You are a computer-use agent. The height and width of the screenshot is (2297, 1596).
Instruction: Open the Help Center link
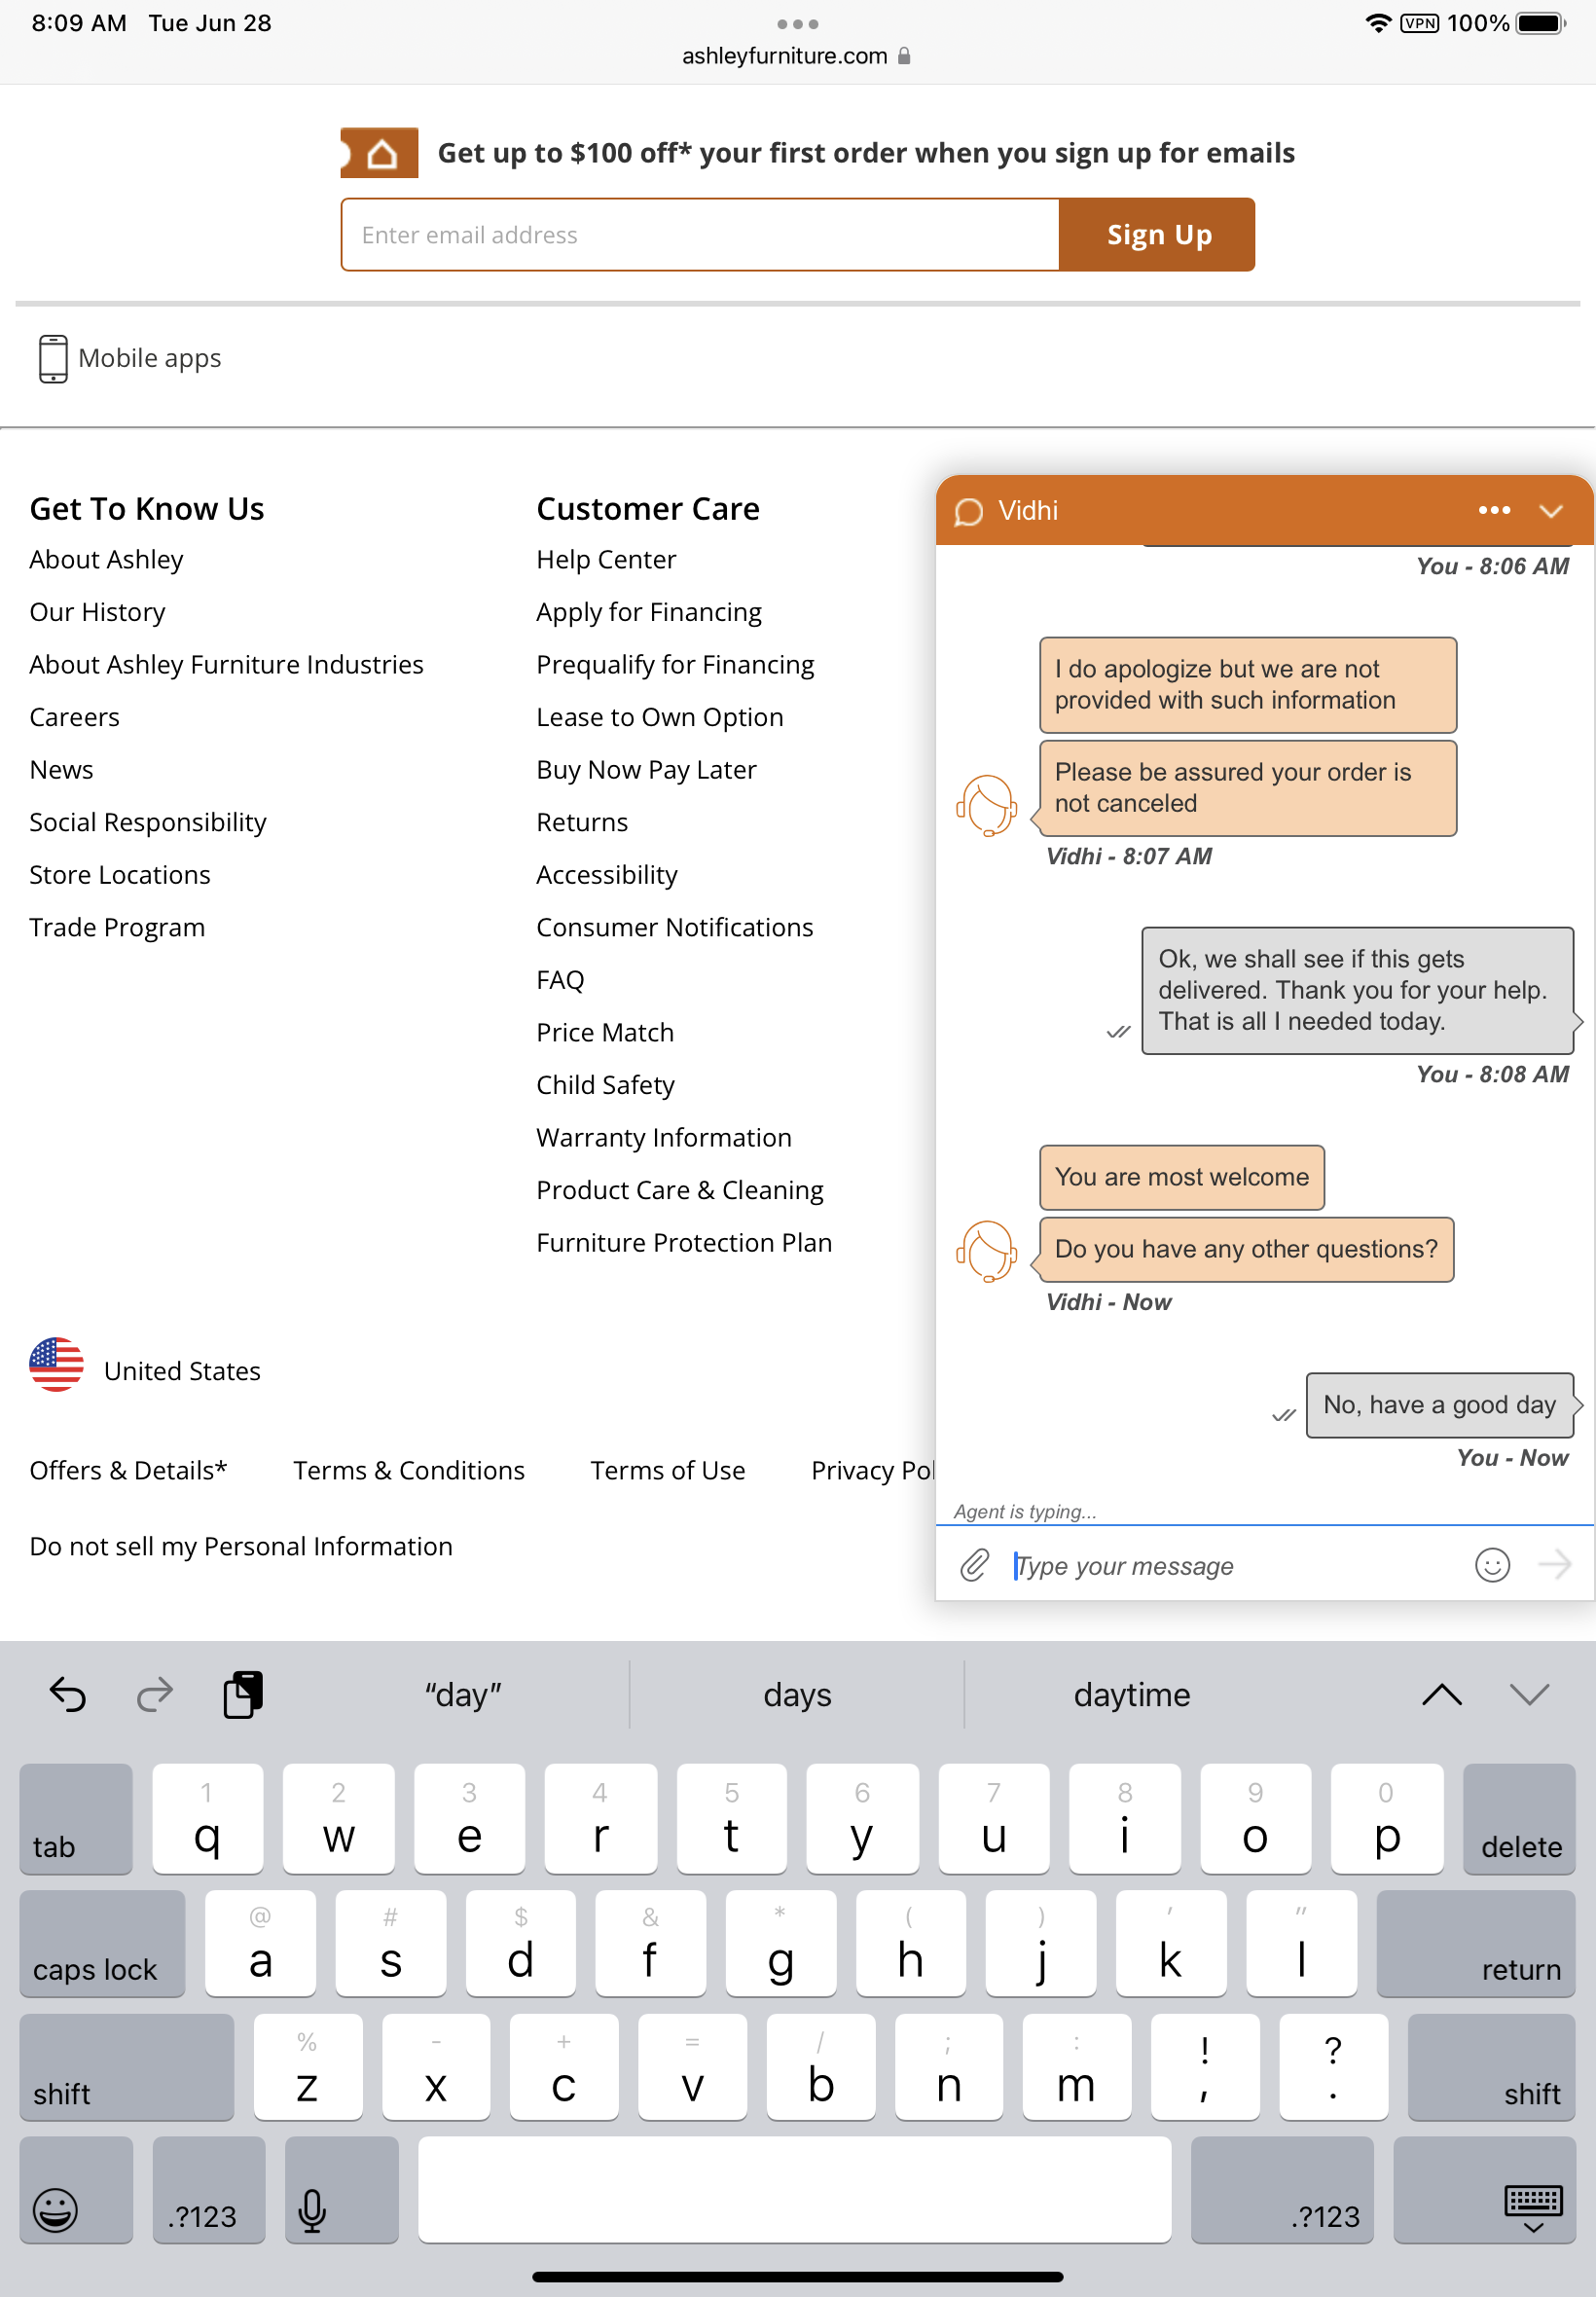tap(606, 559)
